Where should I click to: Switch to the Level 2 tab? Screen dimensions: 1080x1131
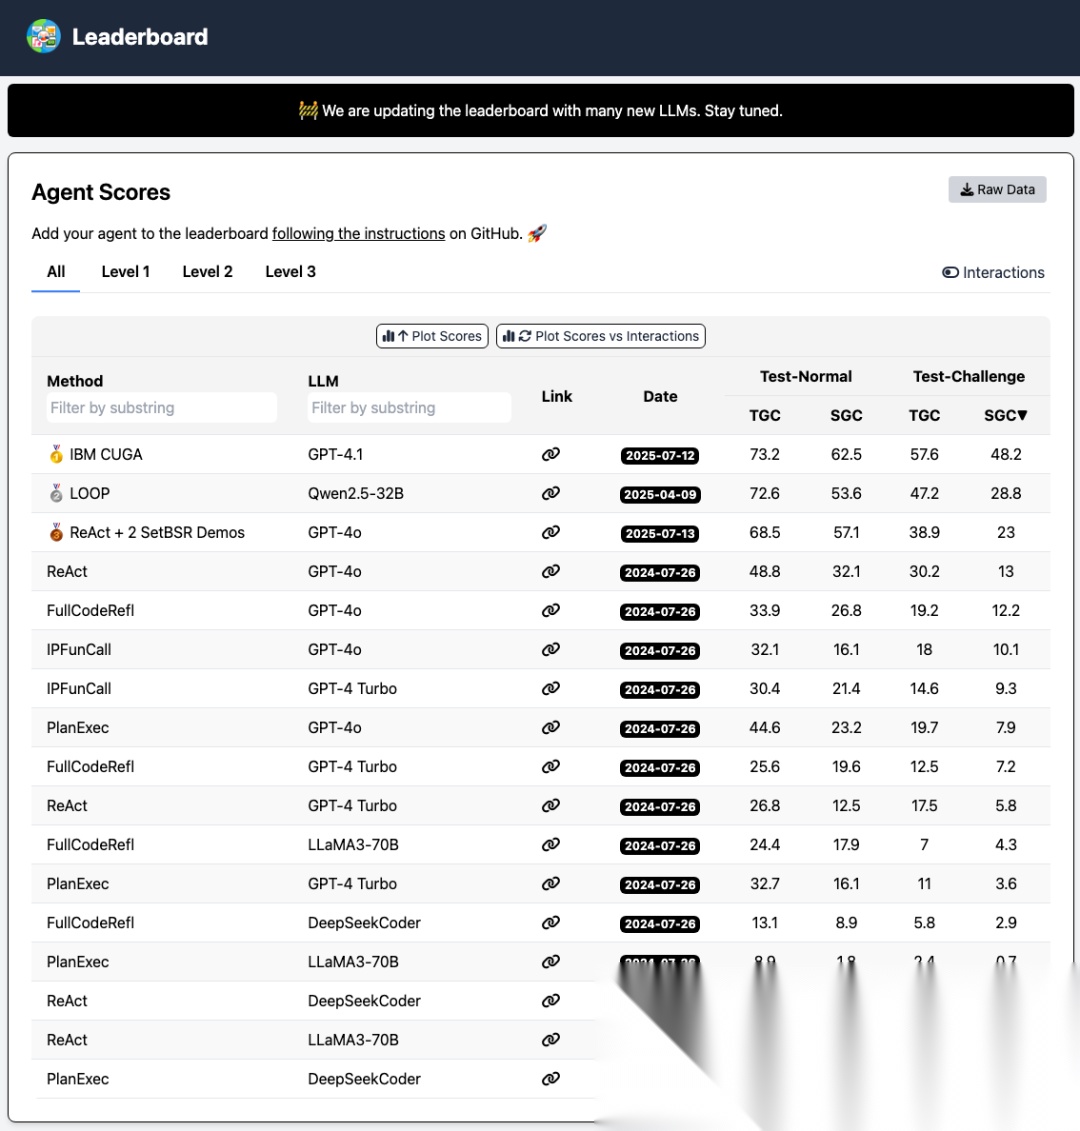pyautogui.click(x=207, y=272)
